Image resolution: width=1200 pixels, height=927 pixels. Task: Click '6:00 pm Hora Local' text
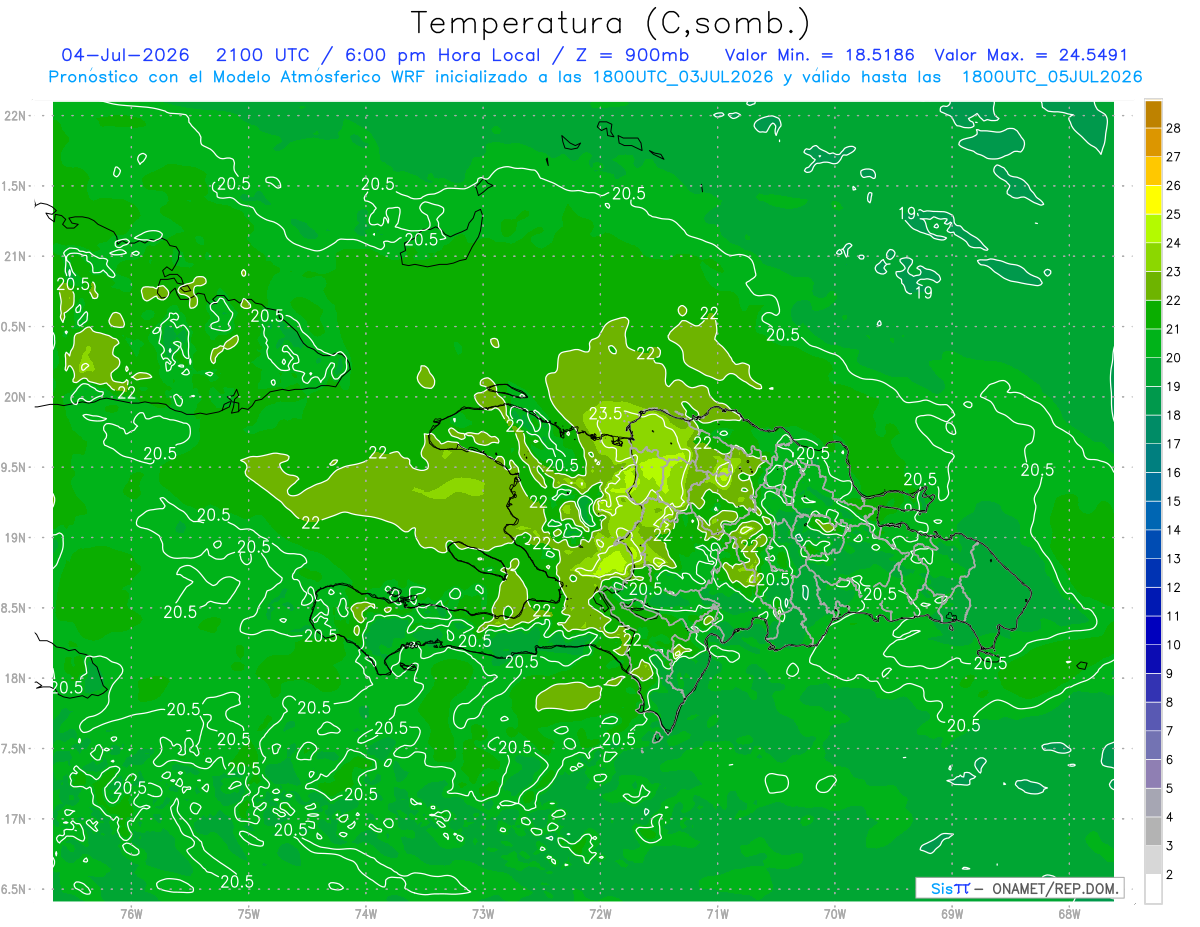point(442,55)
